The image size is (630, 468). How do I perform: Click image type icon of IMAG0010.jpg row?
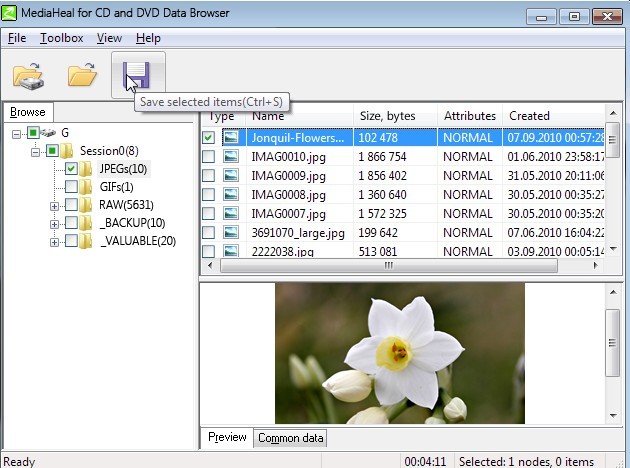(x=231, y=156)
